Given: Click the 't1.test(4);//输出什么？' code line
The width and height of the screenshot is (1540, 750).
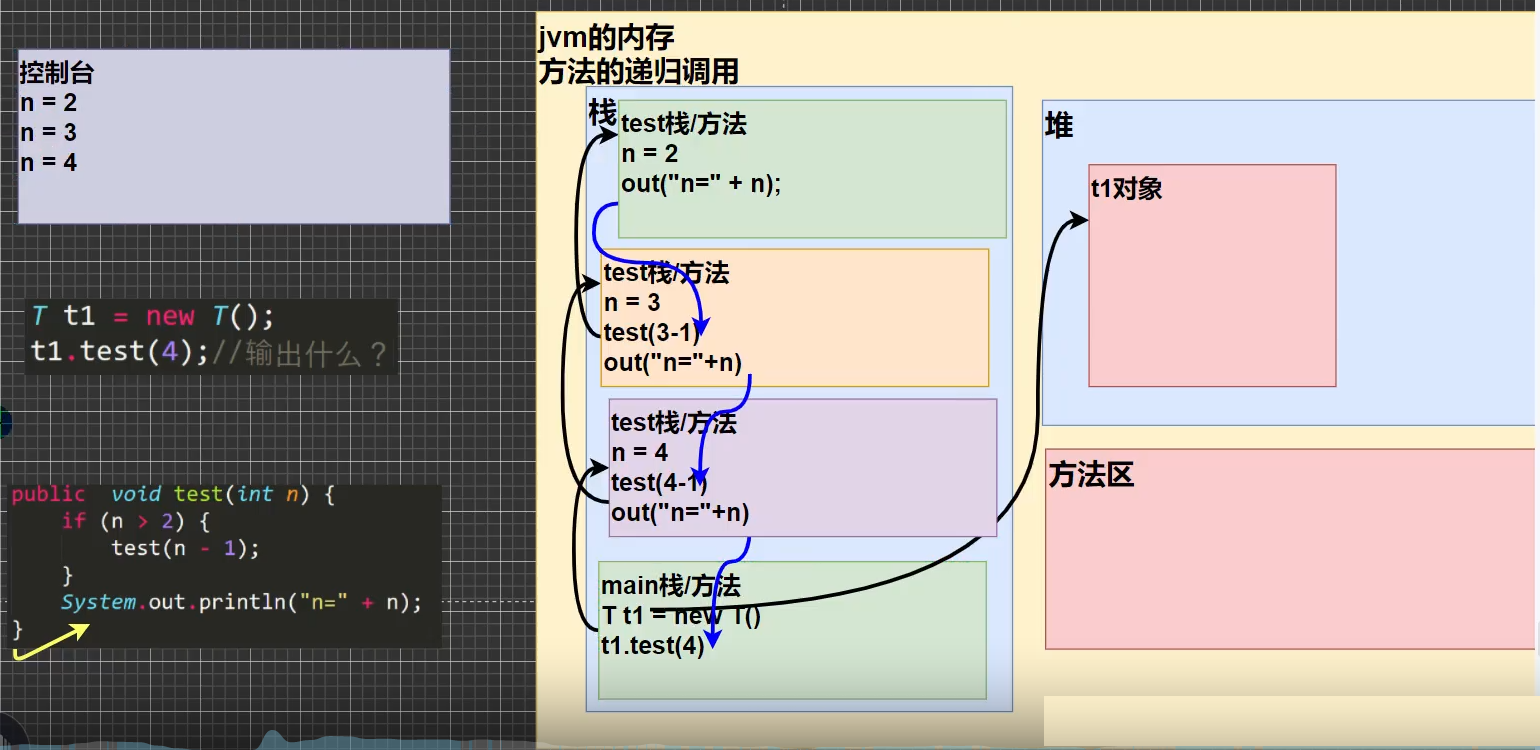Looking at the screenshot, I should pyautogui.click(x=209, y=353).
